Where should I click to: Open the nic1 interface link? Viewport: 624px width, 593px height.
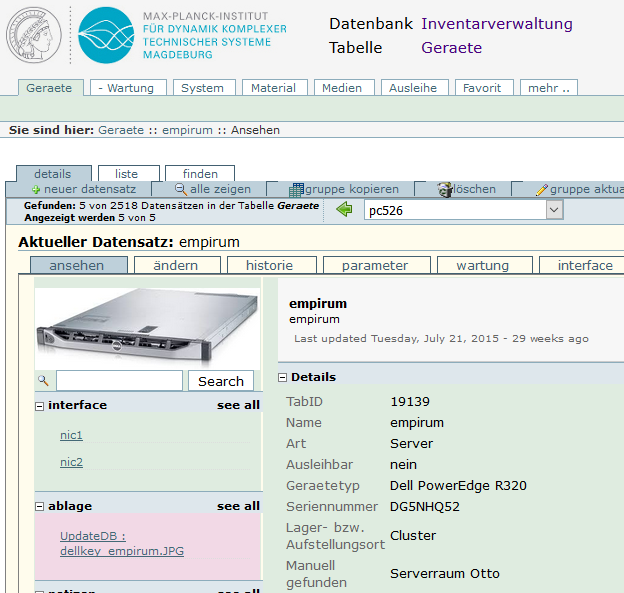71,435
